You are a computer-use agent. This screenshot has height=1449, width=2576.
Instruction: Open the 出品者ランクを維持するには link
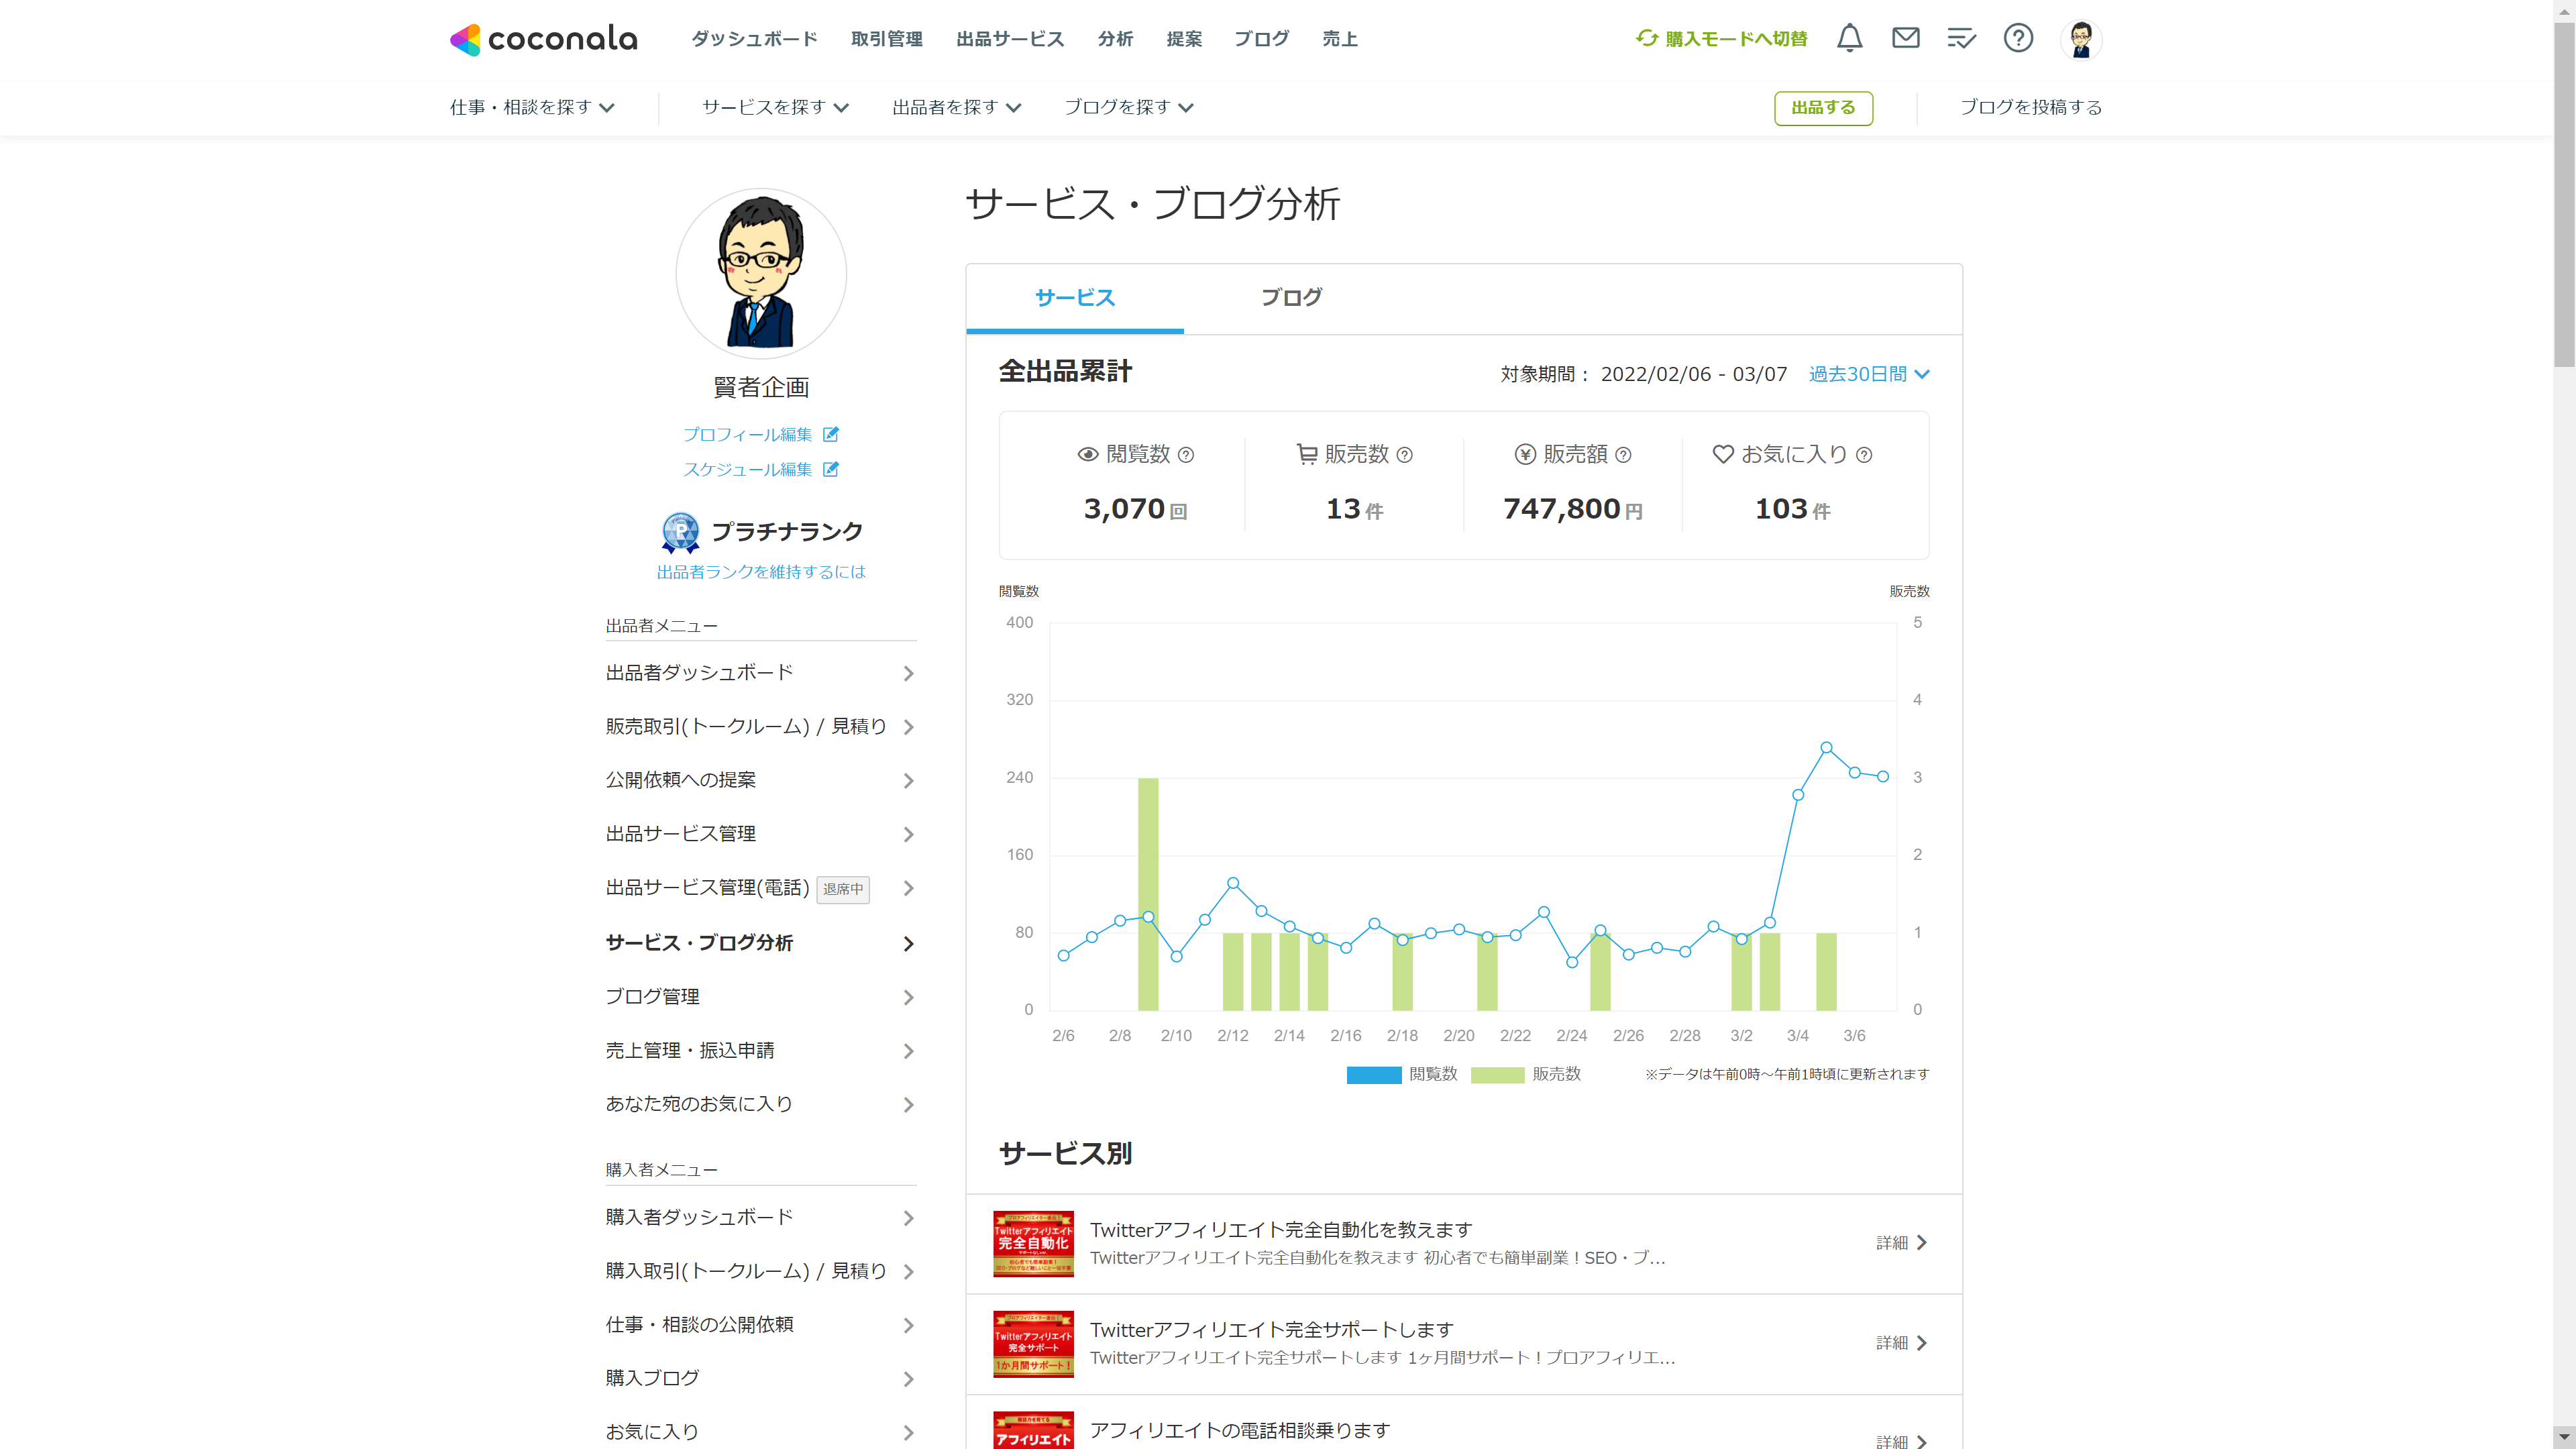point(760,572)
